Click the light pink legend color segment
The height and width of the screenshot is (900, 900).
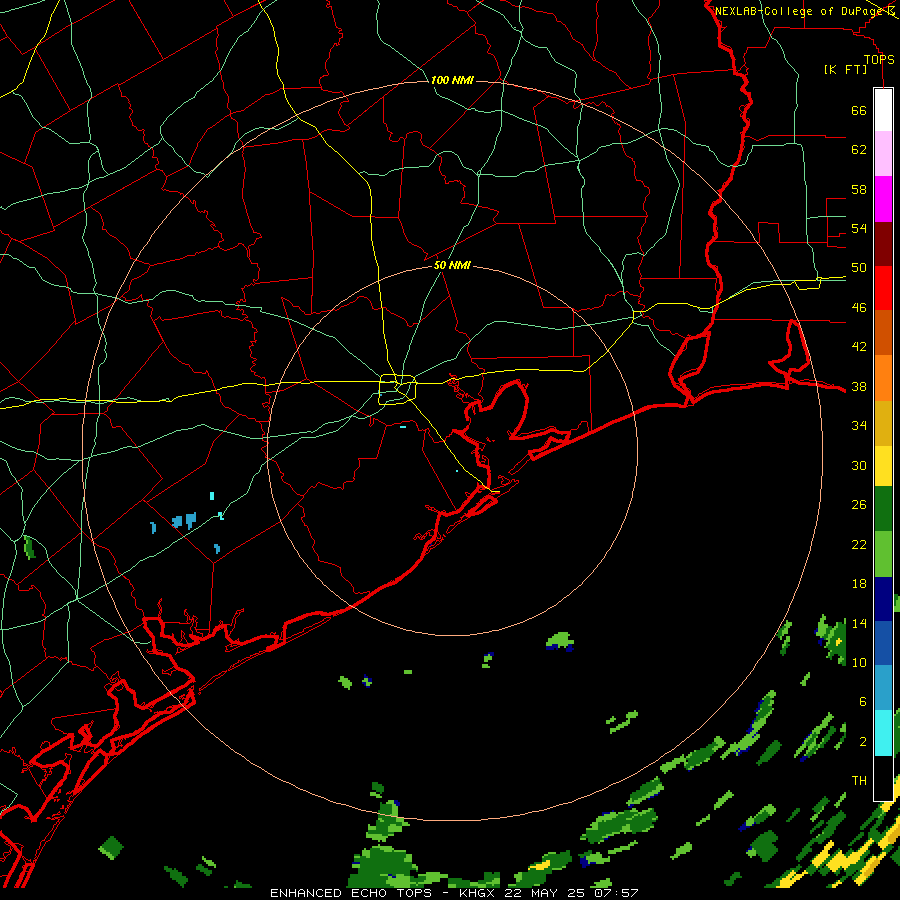click(x=883, y=154)
